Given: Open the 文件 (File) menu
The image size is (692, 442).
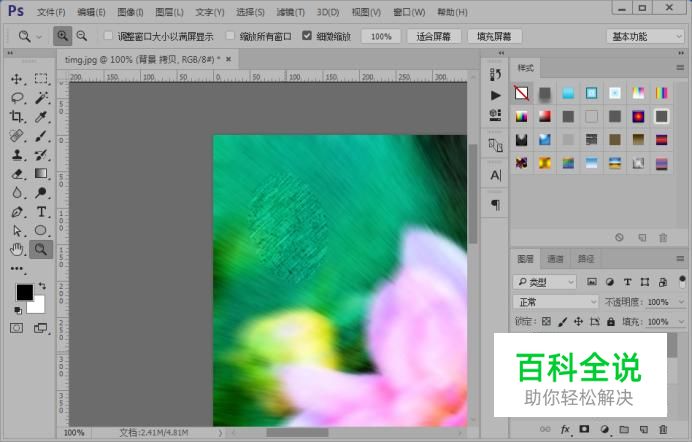Looking at the screenshot, I should (51, 12).
